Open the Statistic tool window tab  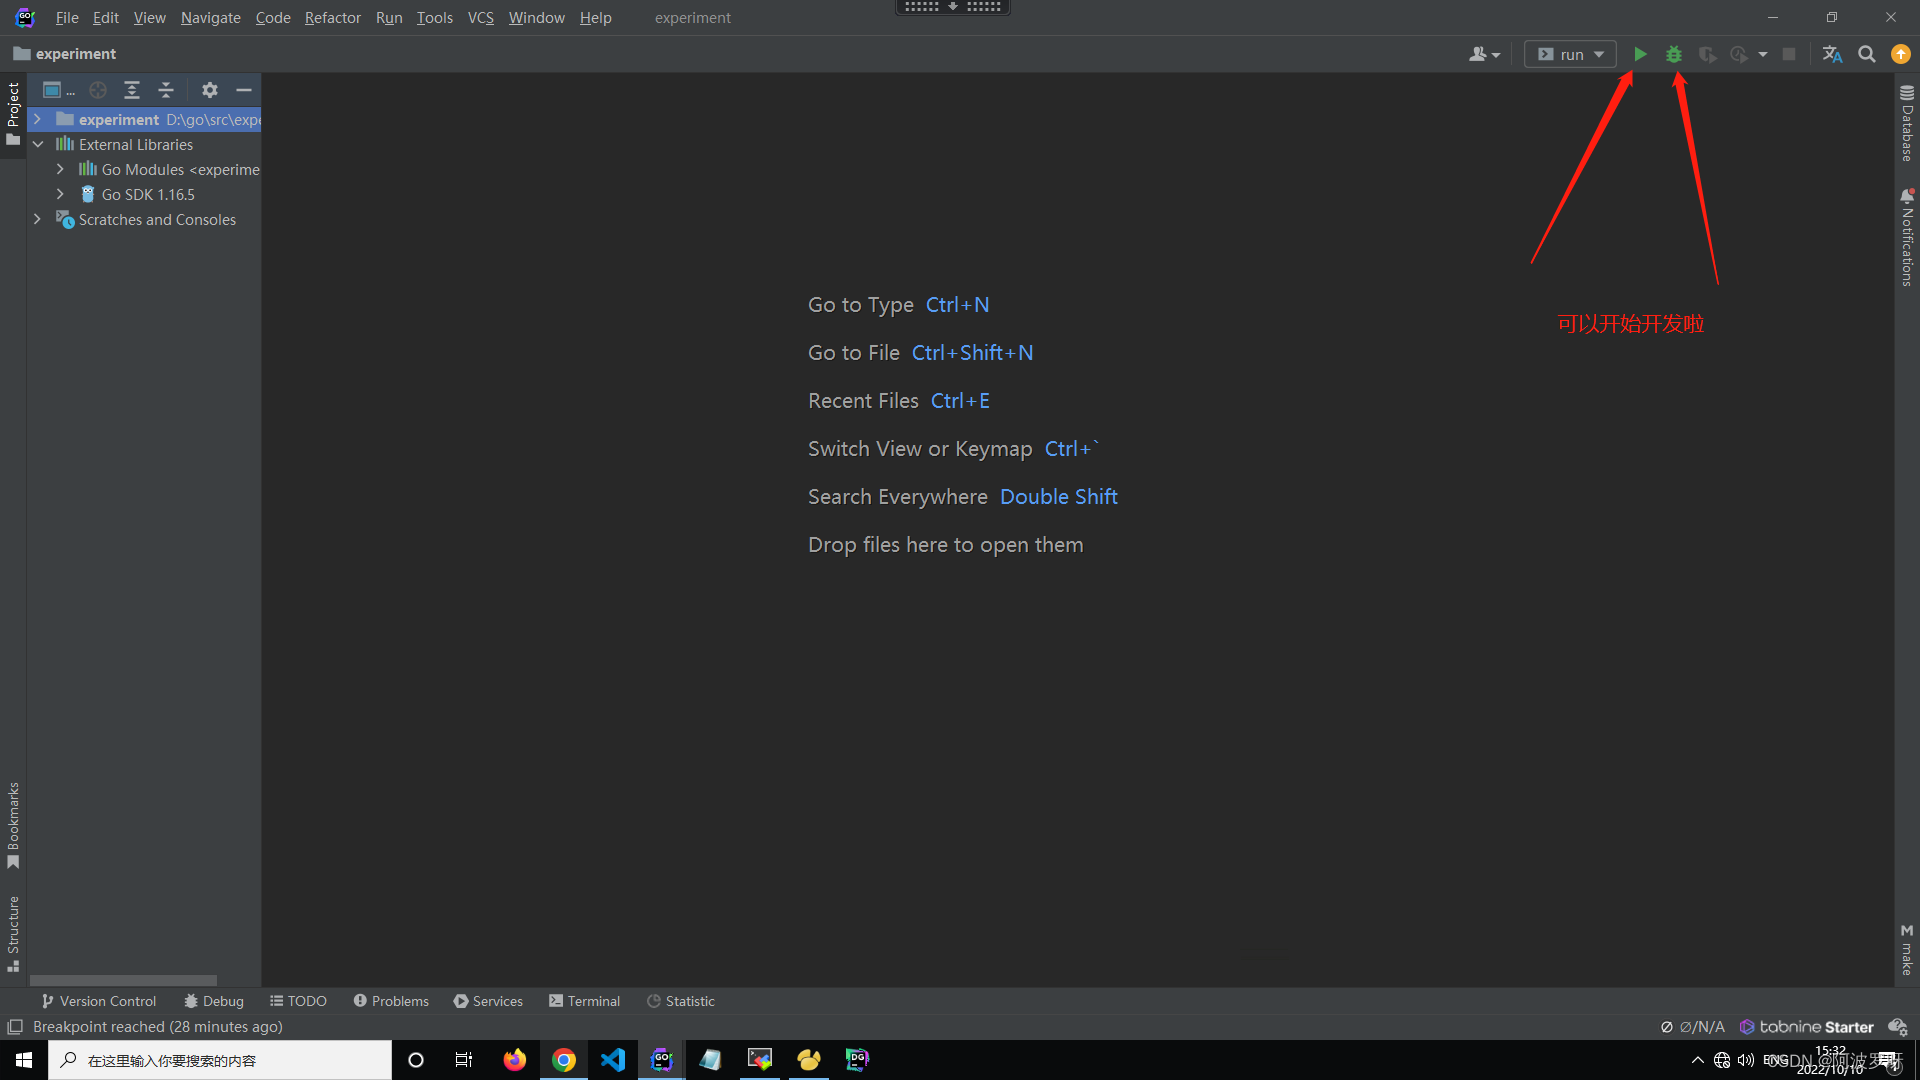680,1001
